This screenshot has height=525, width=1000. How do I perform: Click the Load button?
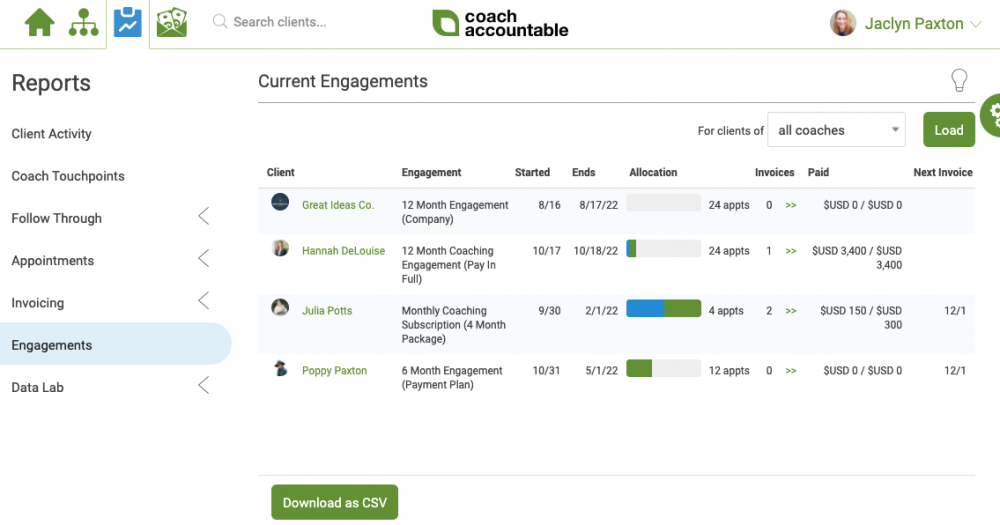tap(948, 129)
